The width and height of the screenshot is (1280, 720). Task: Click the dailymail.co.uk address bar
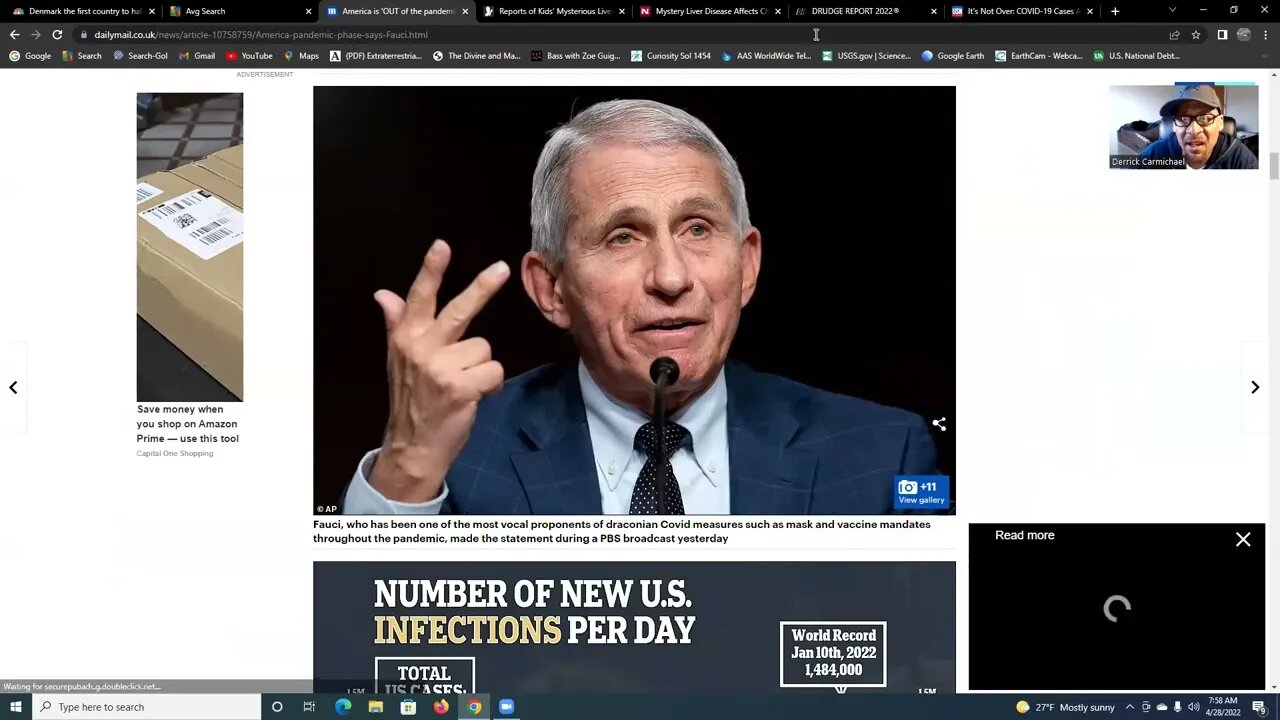point(620,34)
